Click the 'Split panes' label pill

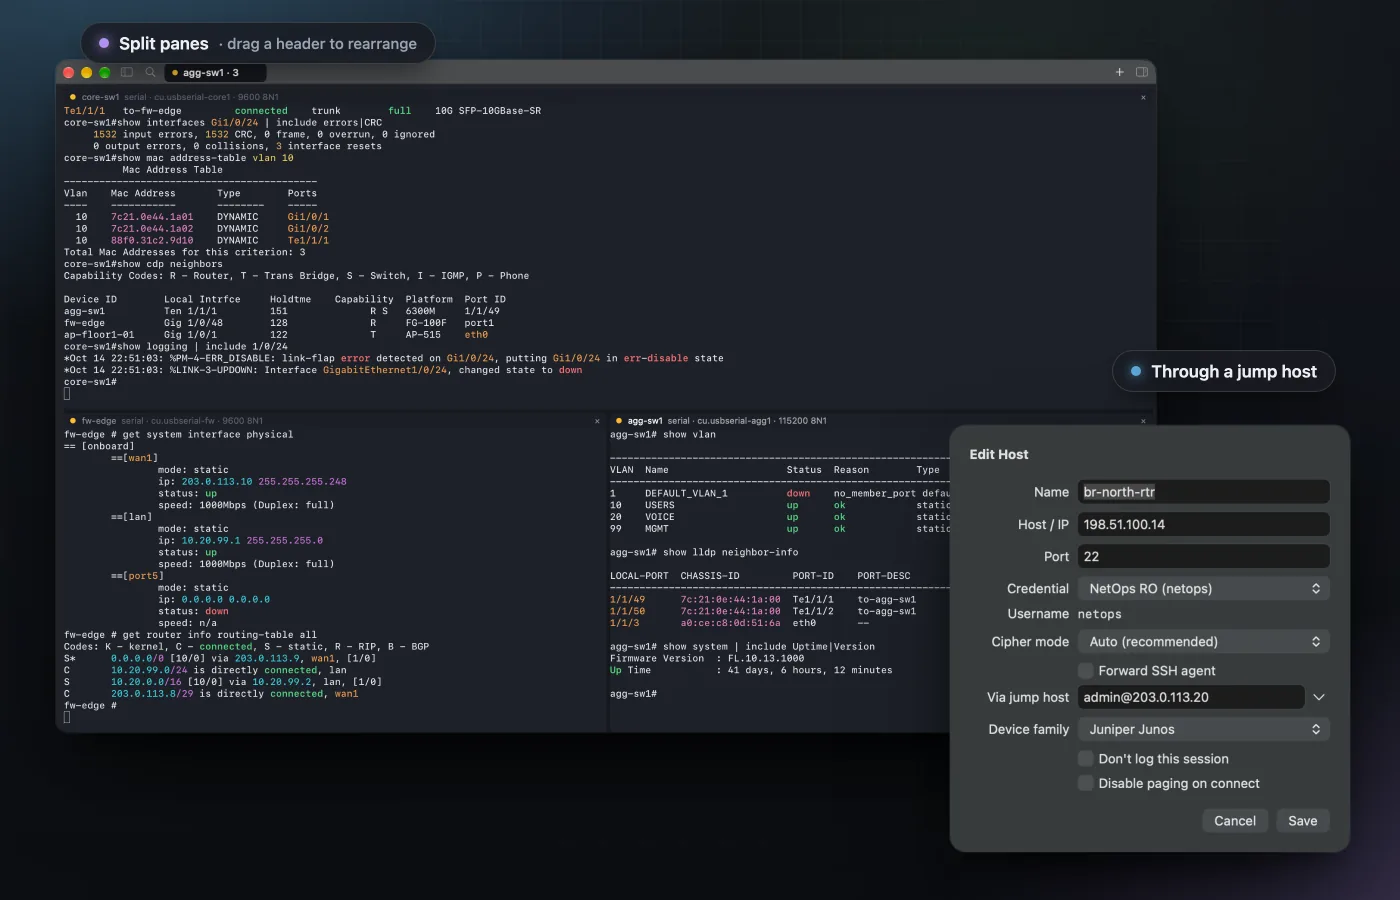(x=258, y=43)
